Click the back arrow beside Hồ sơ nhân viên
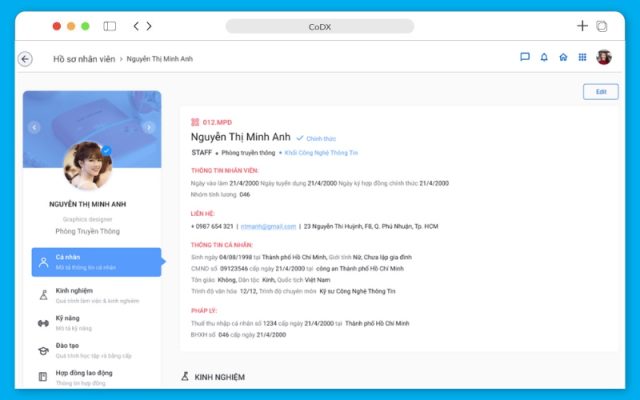 coord(26,59)
